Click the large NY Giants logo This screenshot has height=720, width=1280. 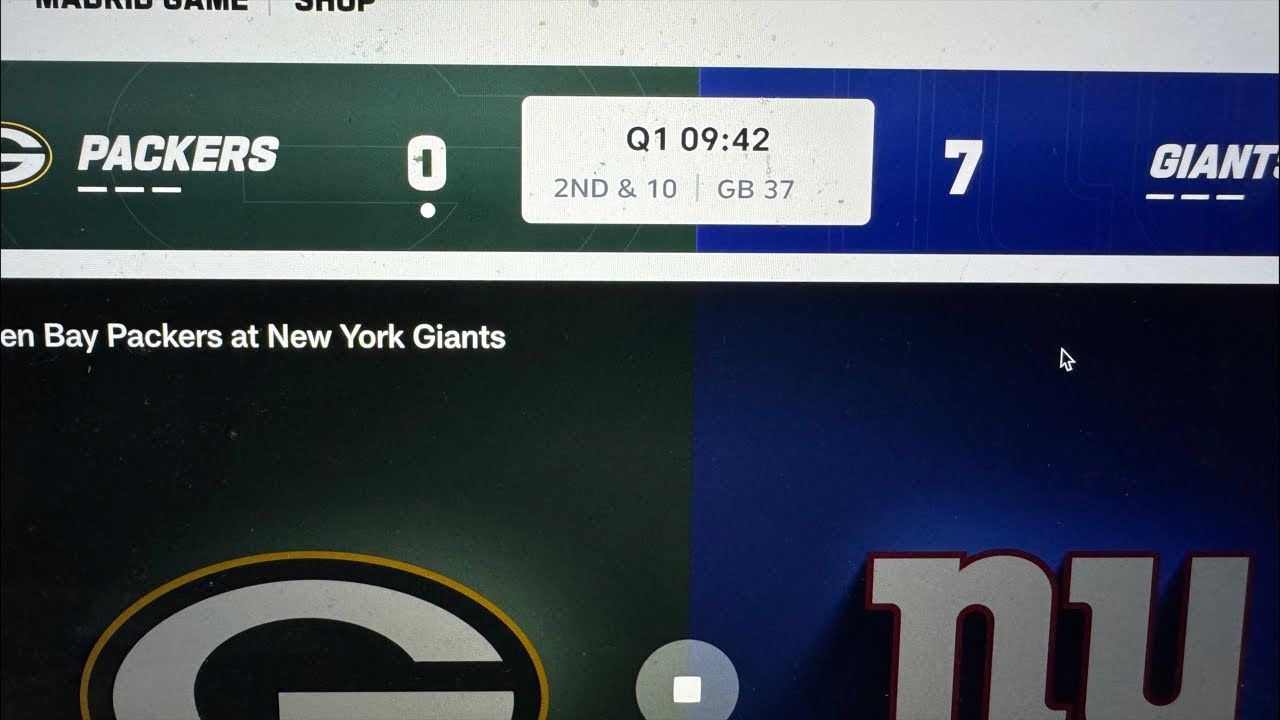coord(1060,635)
